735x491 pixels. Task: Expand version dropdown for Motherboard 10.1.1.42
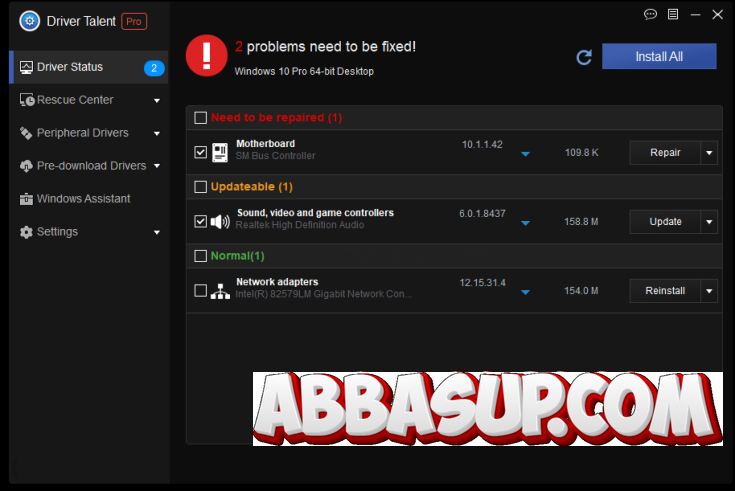525,154
